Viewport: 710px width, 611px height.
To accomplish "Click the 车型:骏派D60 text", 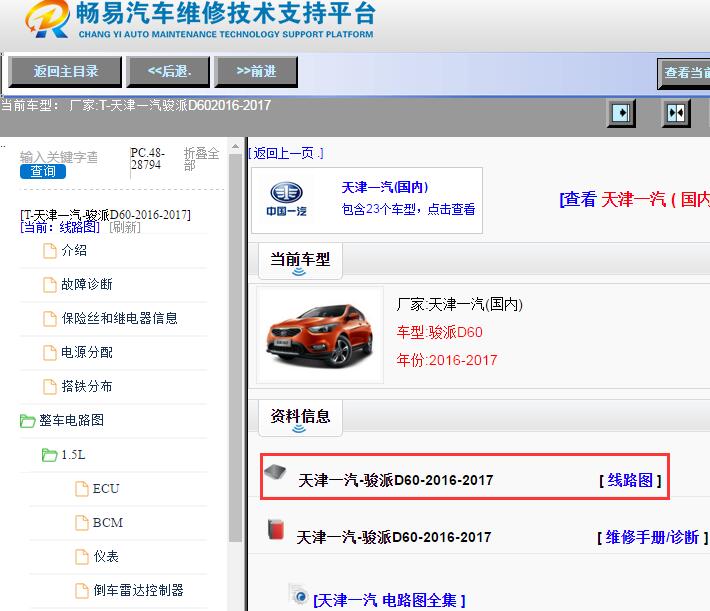I will click(x=439, y=332).
